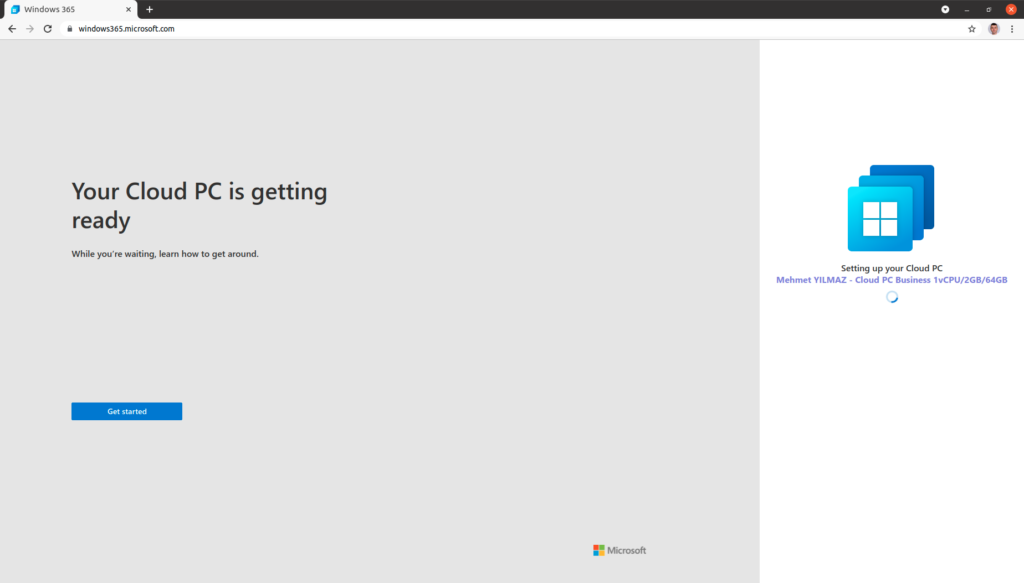Go forward in browser history
Image resolution: width=1024 pixels, height=583 pixels.
(30, 29)
